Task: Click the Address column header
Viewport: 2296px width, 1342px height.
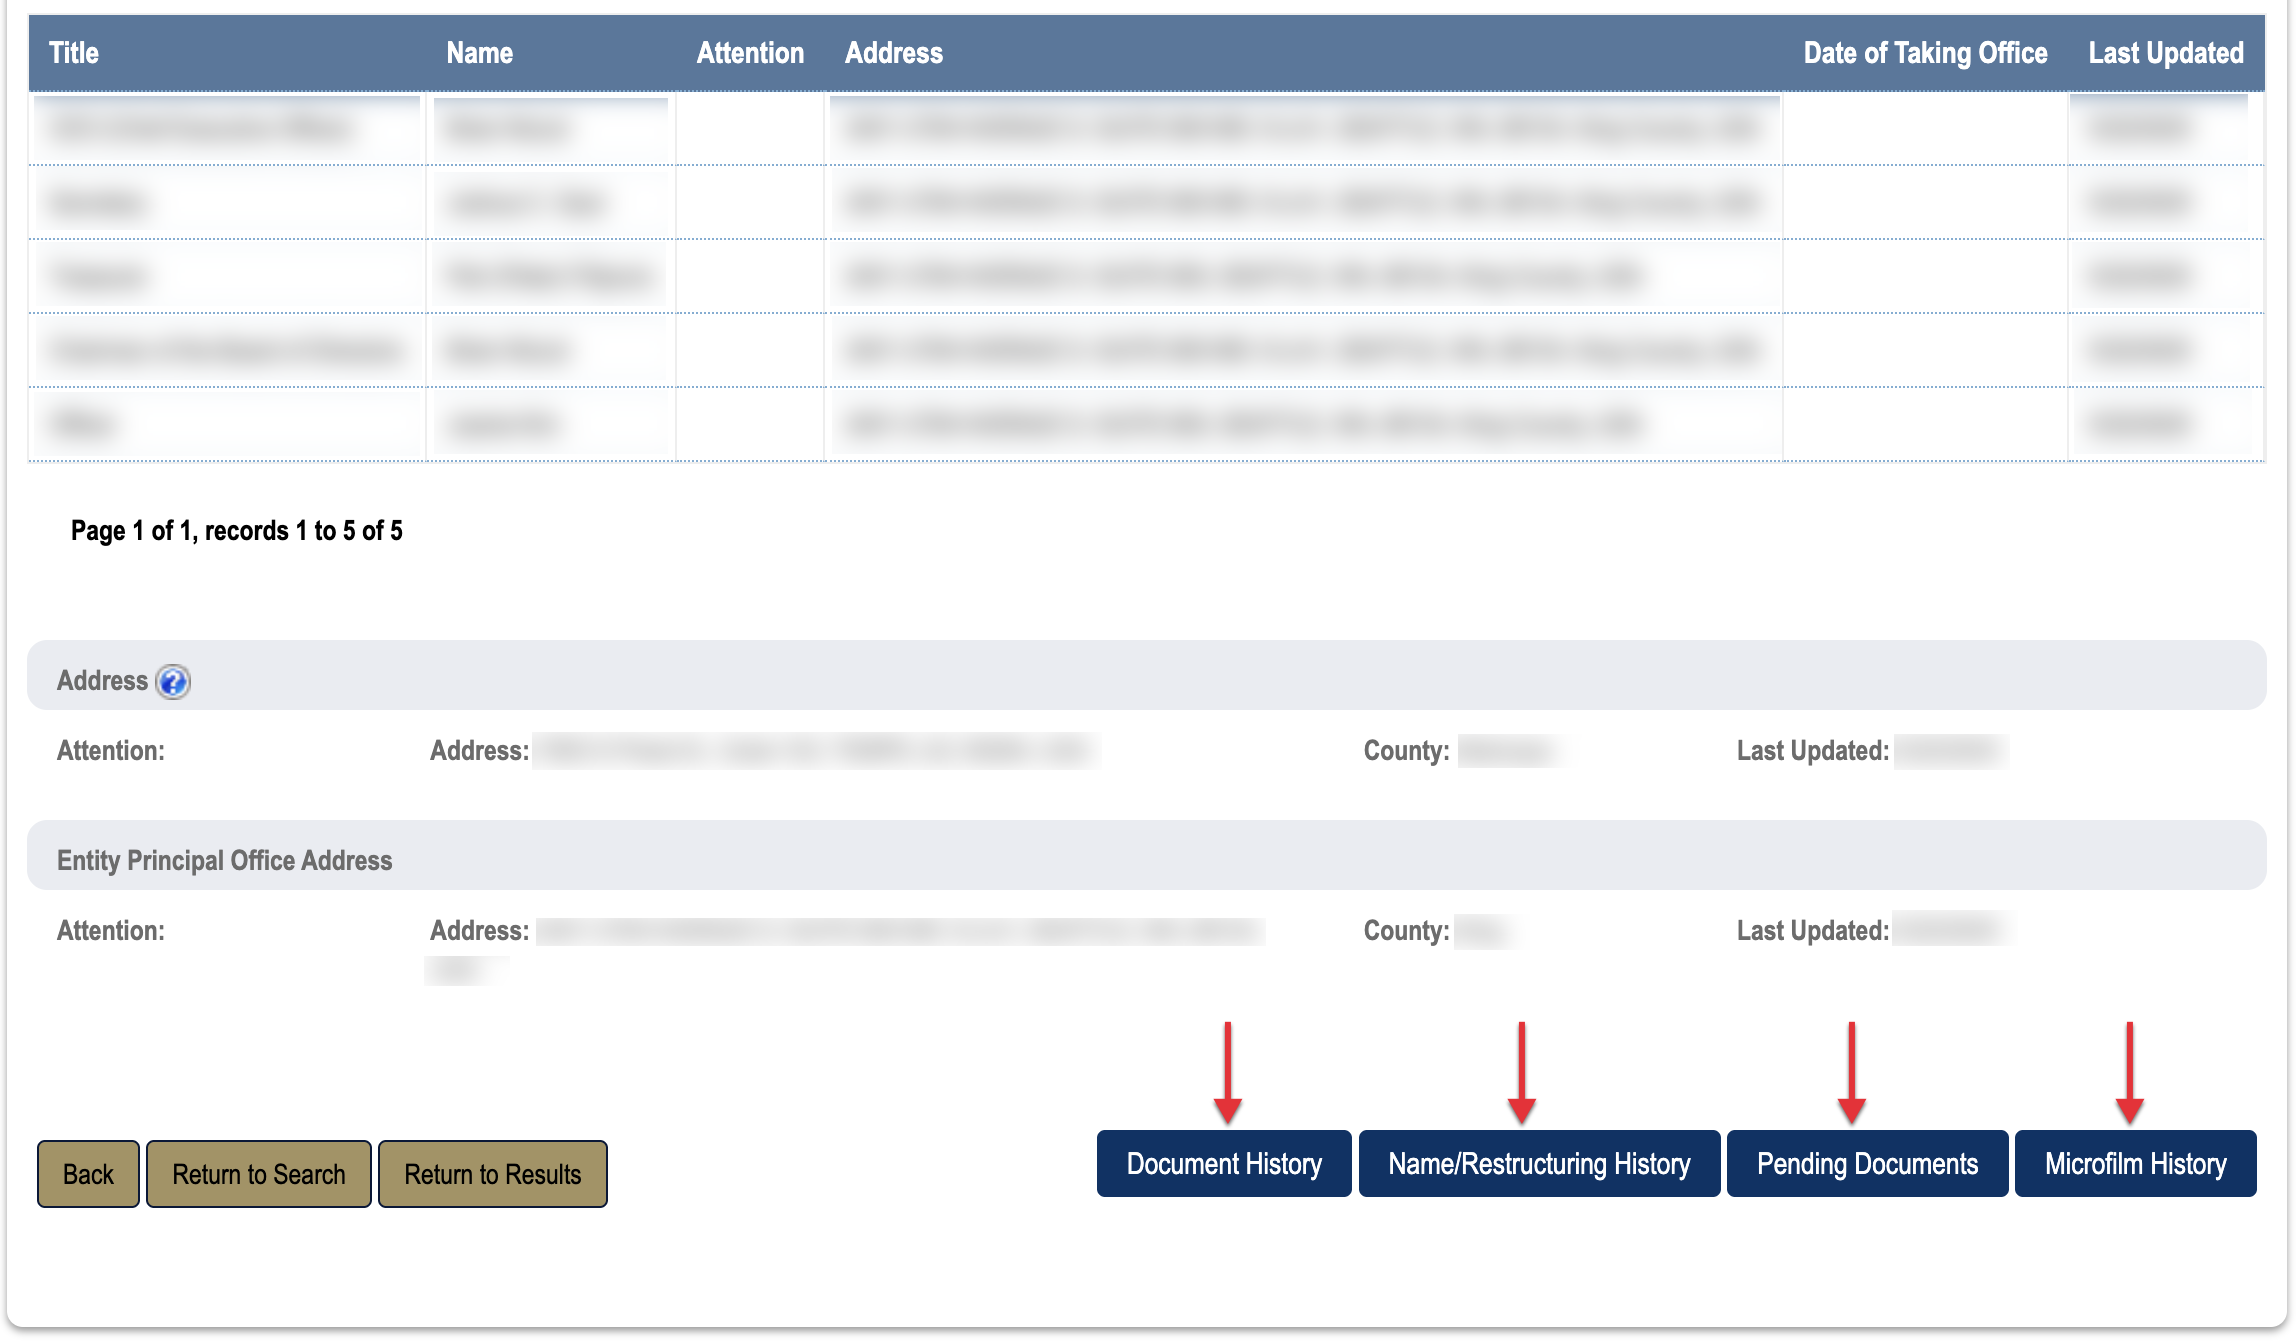Action: [893, 53]
